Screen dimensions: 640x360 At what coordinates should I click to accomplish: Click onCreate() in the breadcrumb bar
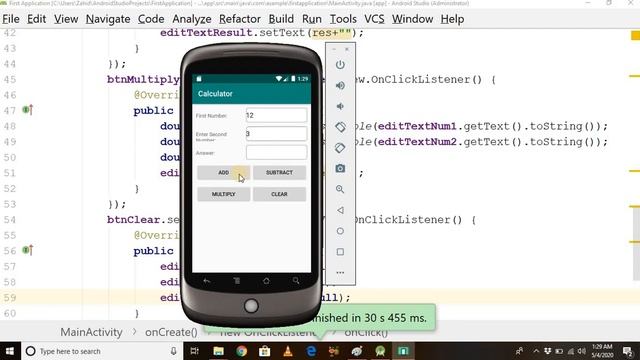point(171,332)
